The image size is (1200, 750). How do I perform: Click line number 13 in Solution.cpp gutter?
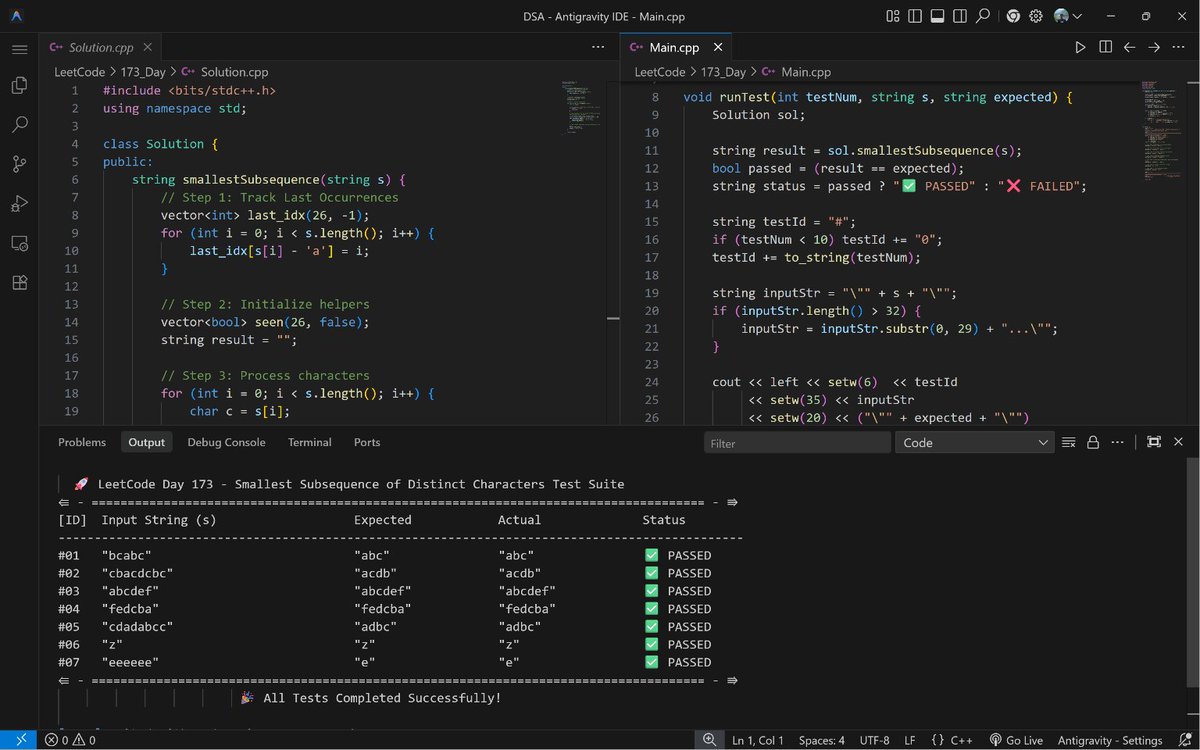[x=71, y=304]
